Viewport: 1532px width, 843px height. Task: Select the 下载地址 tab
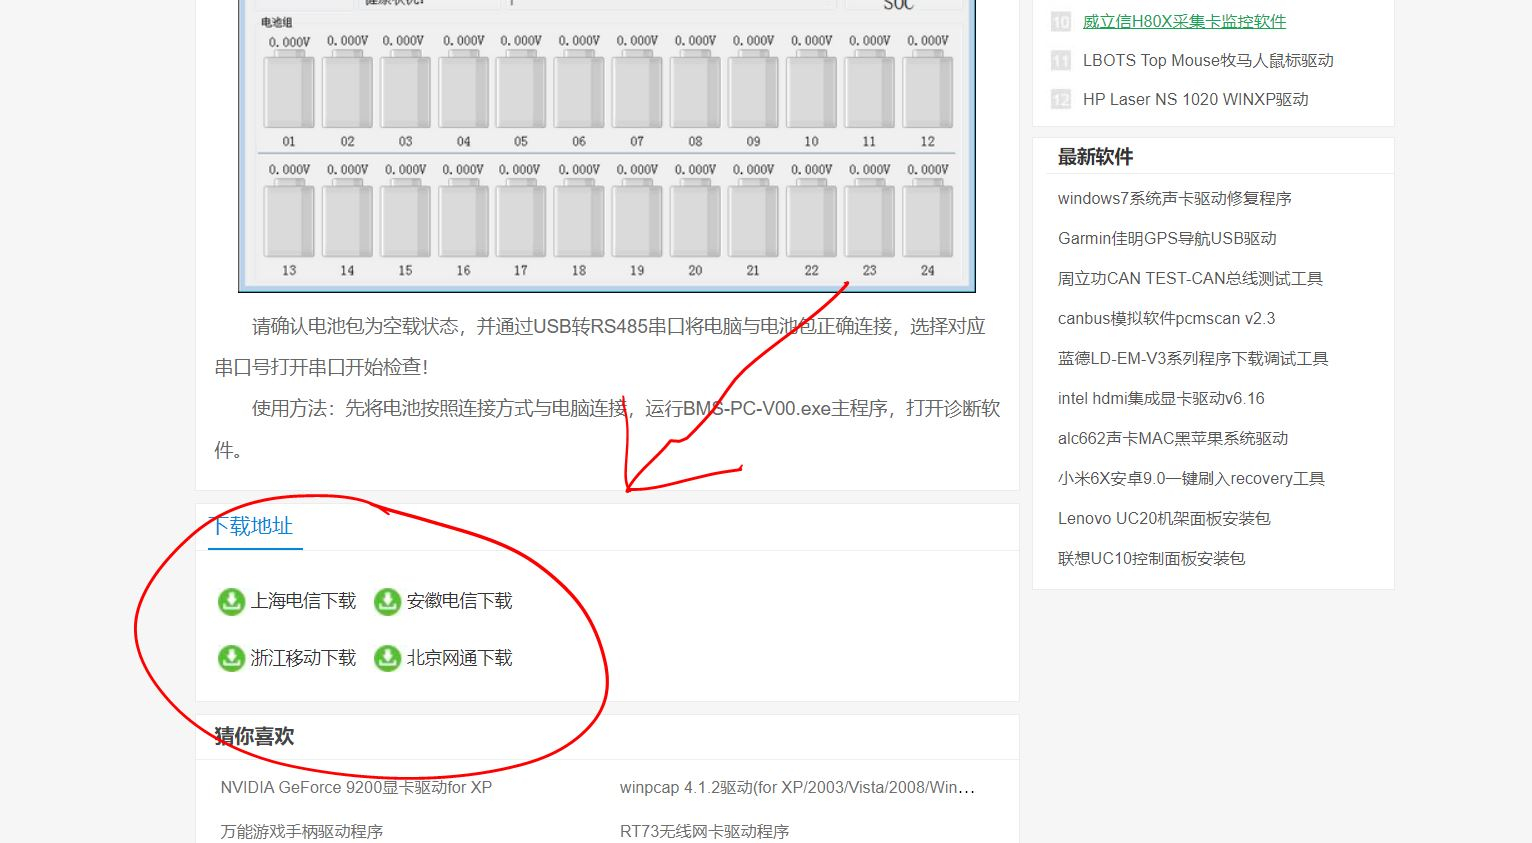(x=253, y=526)
